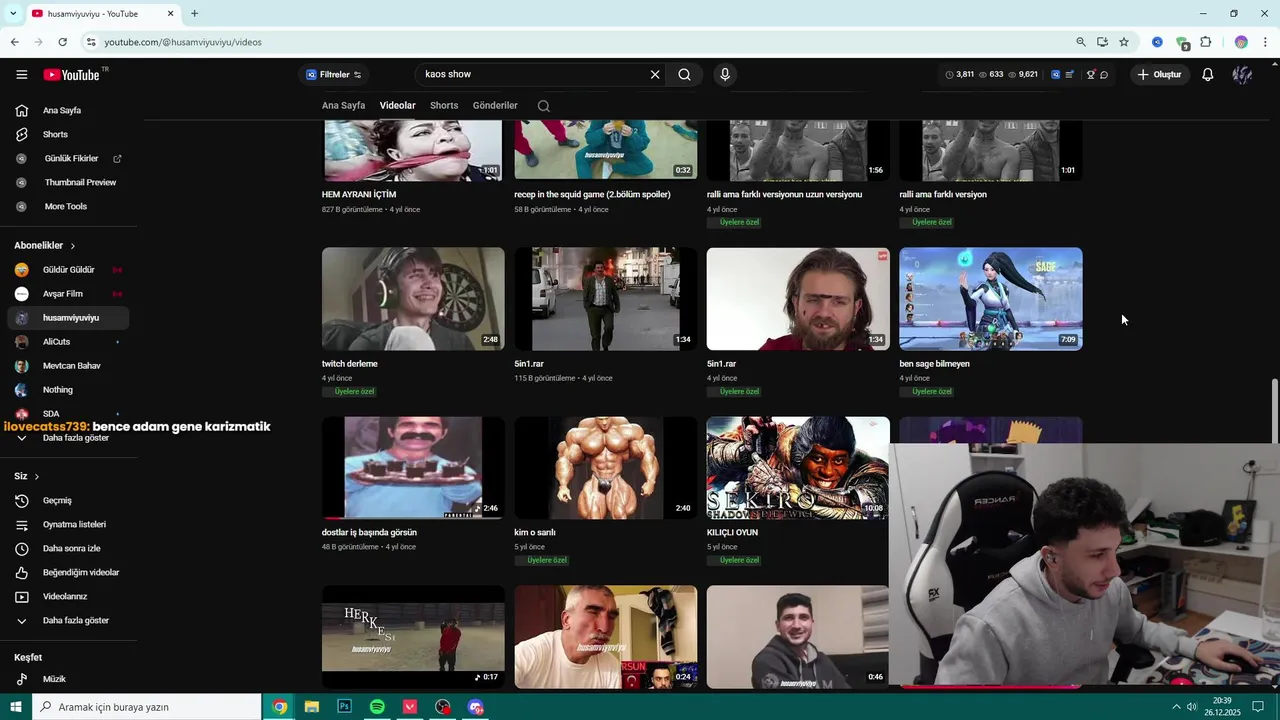
Task: Open the list icon next to vidIQ
Action: (1069, 75)
